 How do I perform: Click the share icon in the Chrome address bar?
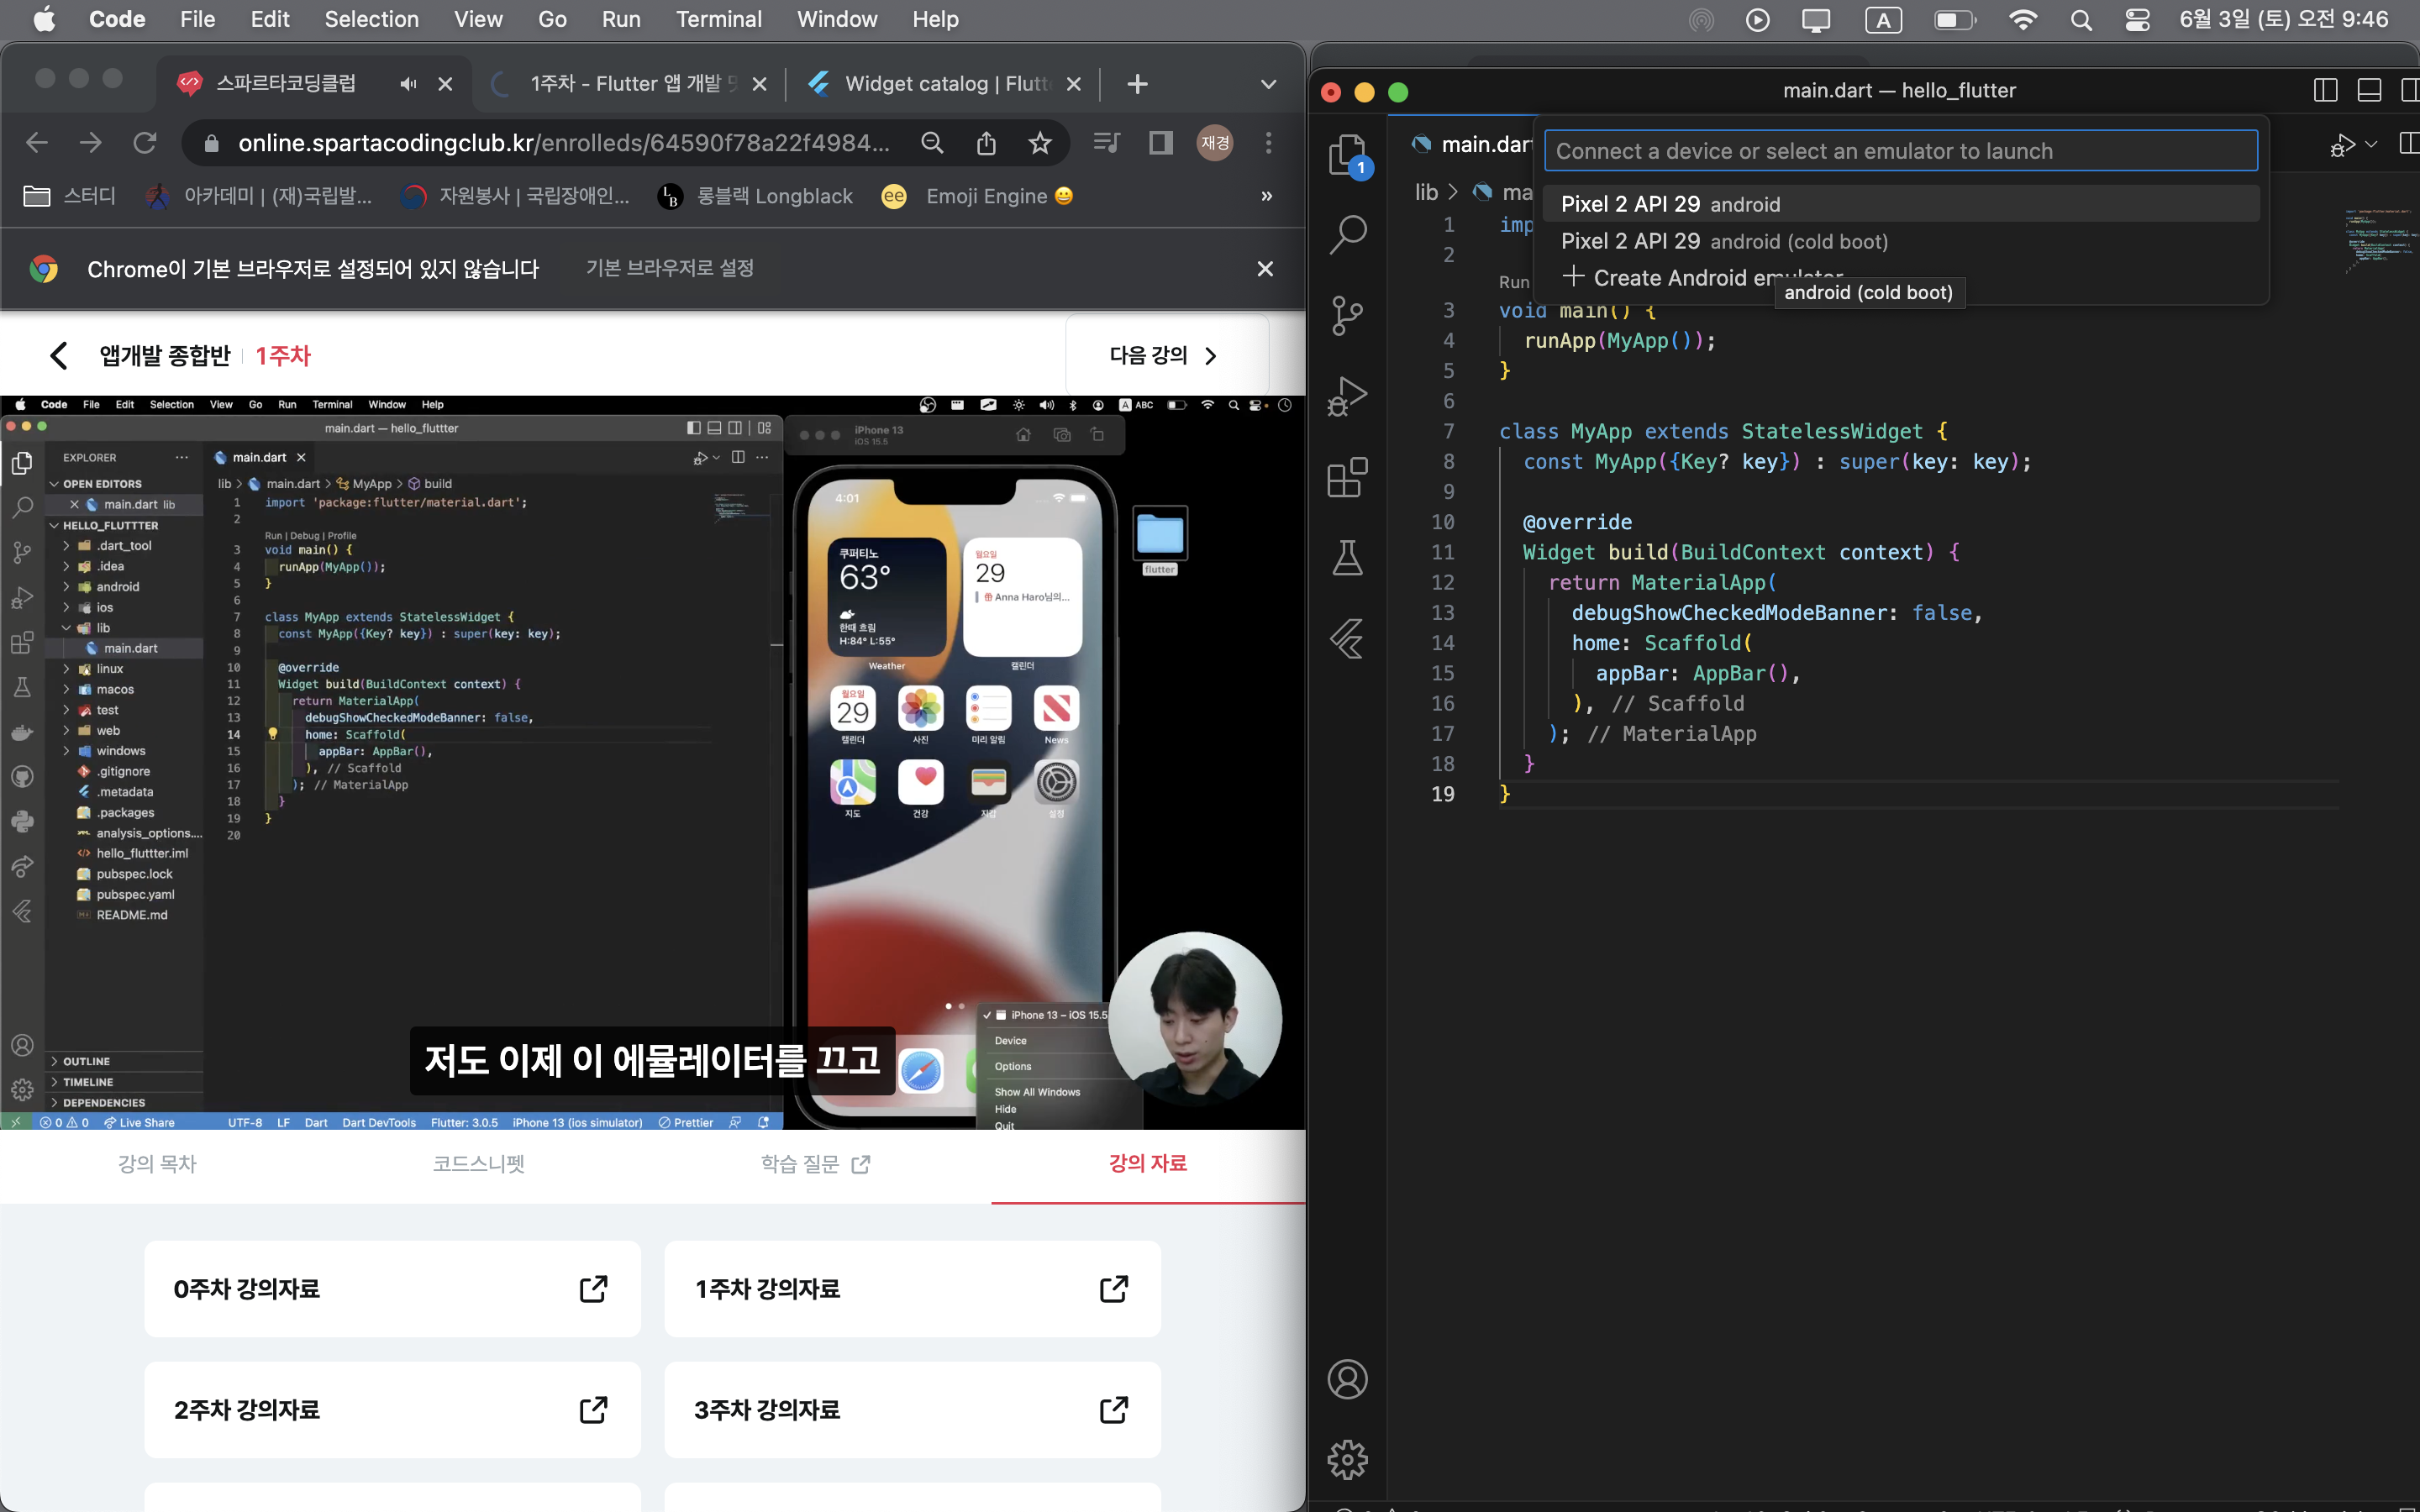click(x=986, y=143)
